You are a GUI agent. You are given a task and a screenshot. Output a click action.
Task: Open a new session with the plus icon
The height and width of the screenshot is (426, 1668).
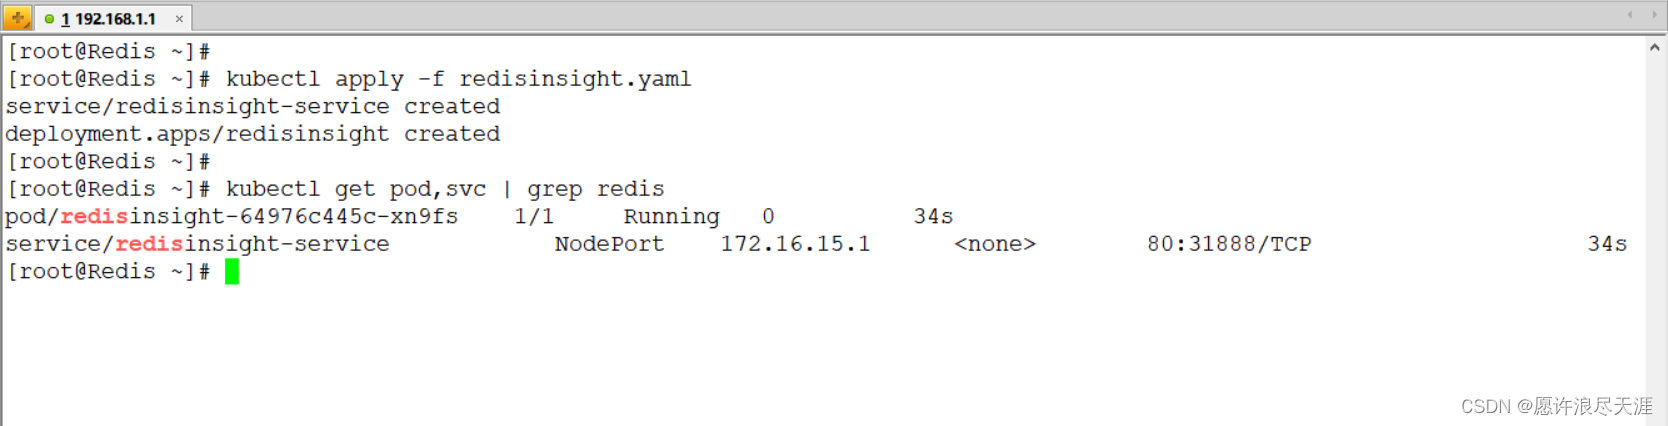[17, 18]
